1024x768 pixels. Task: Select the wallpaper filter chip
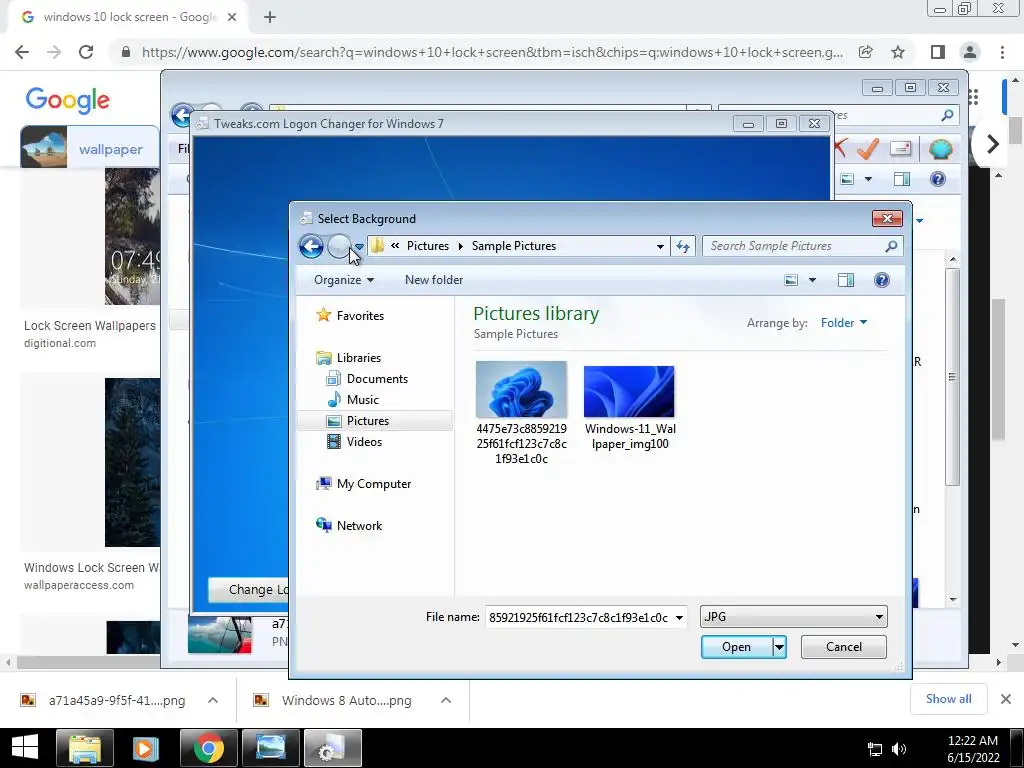[x=89, y=148]
